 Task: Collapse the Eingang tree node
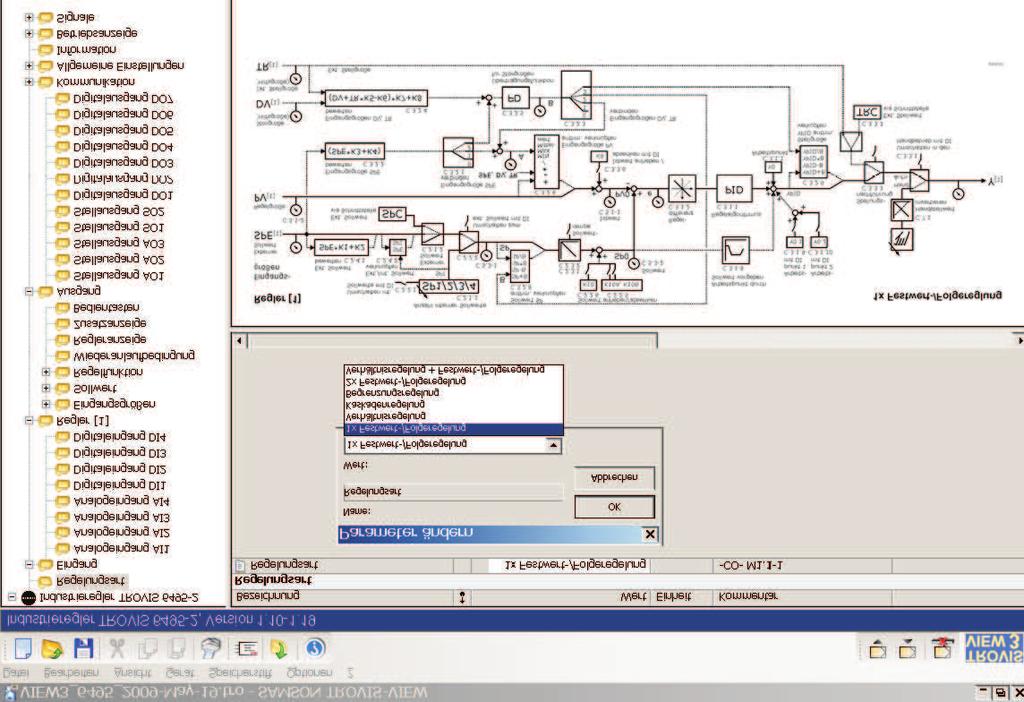click(x=29, y=564)
